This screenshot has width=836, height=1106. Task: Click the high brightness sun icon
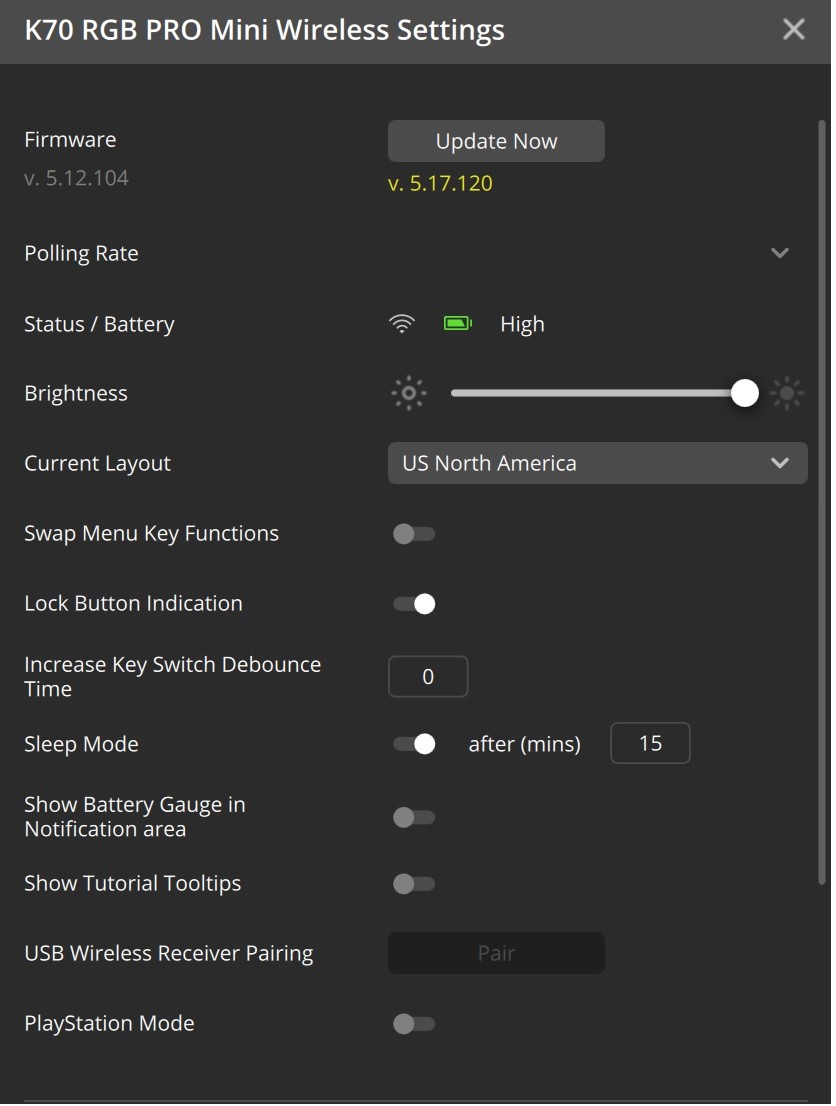pos(787,394)
